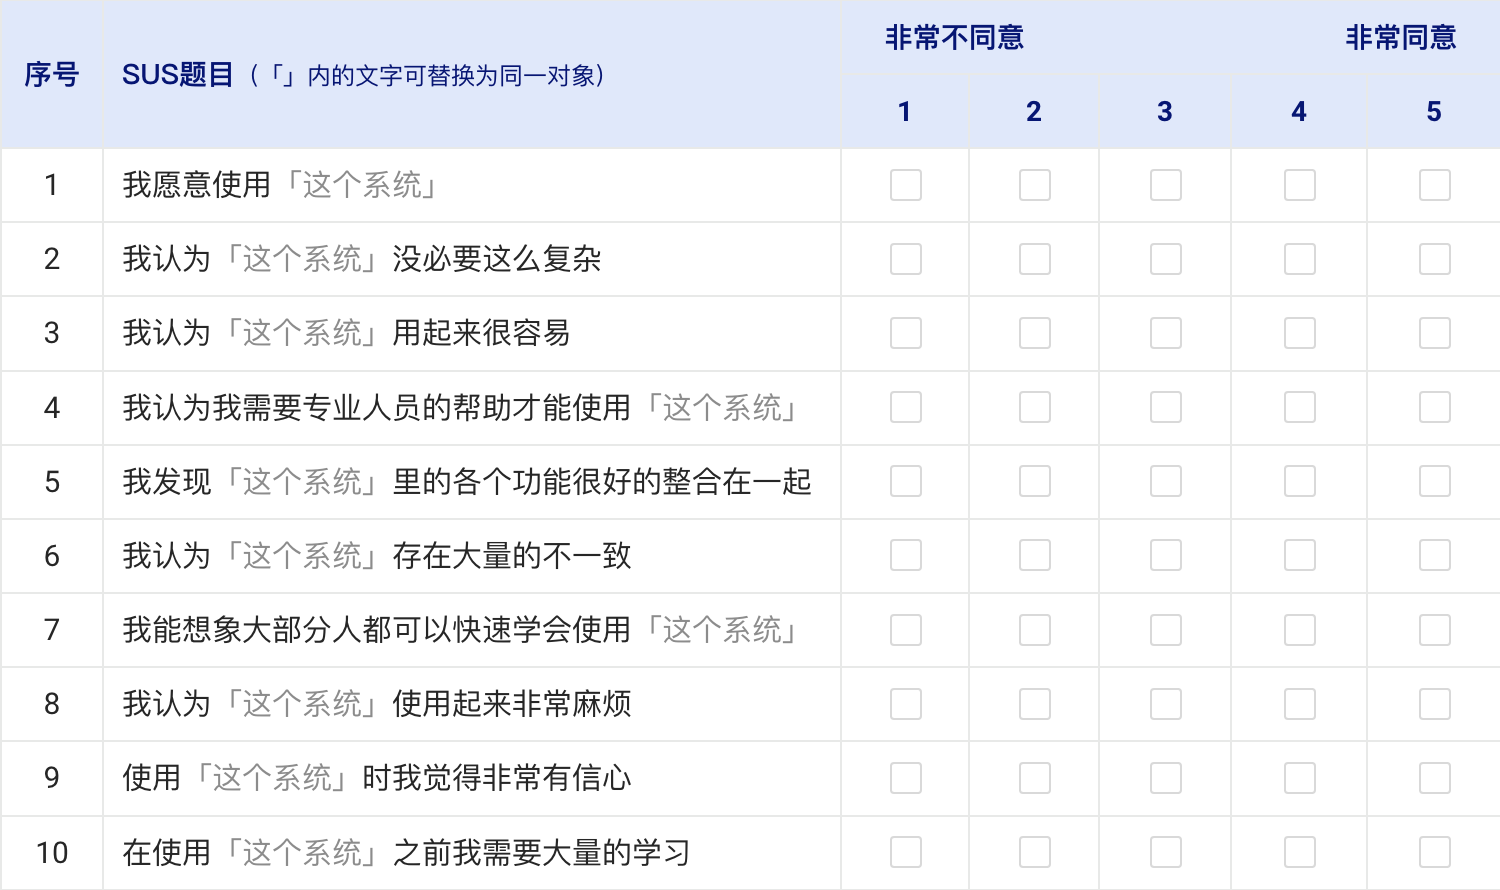Image resolution: width=1500 pixels, height=890 pixels.
Task: Click the SUS题目 column header
Action: point(178,75)
